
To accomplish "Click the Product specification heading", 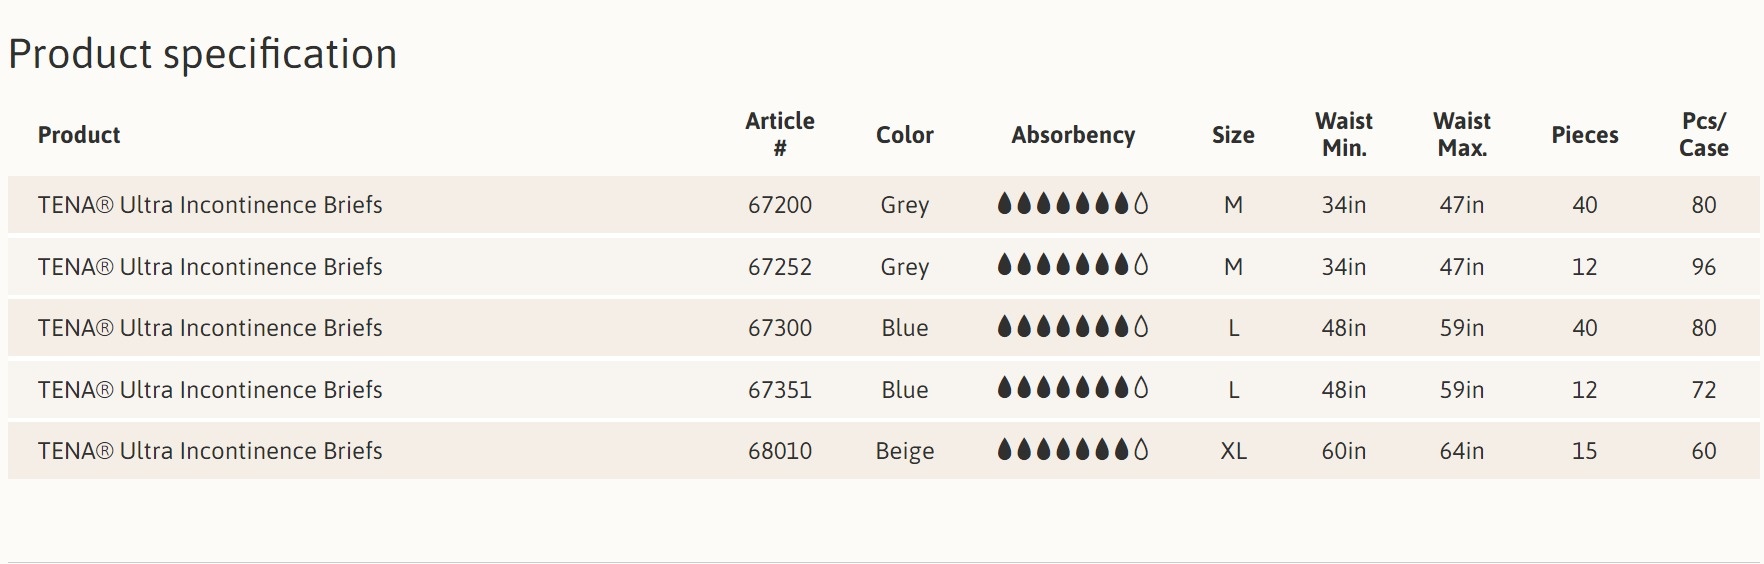I will pyautogui.click(x=203, y=54).
